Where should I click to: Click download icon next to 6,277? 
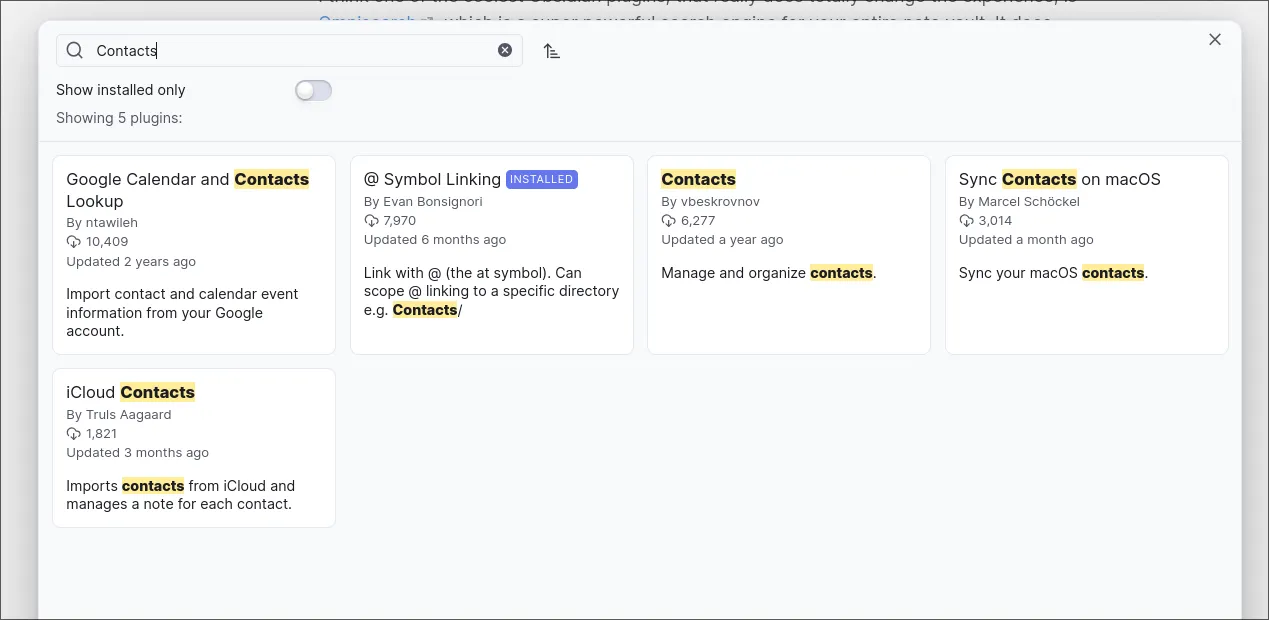669,221
